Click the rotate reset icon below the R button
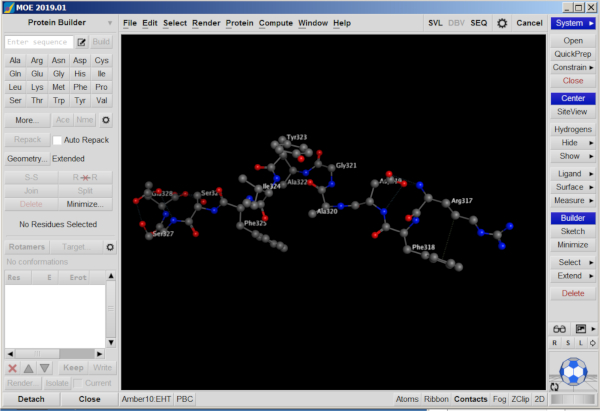 point(554,386)
